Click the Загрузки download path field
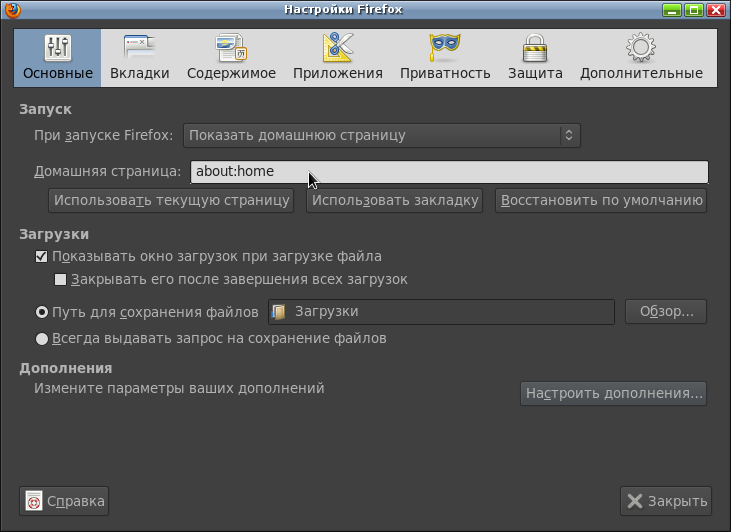The width and height of the screenshot is (731, 532). point(441,312)
